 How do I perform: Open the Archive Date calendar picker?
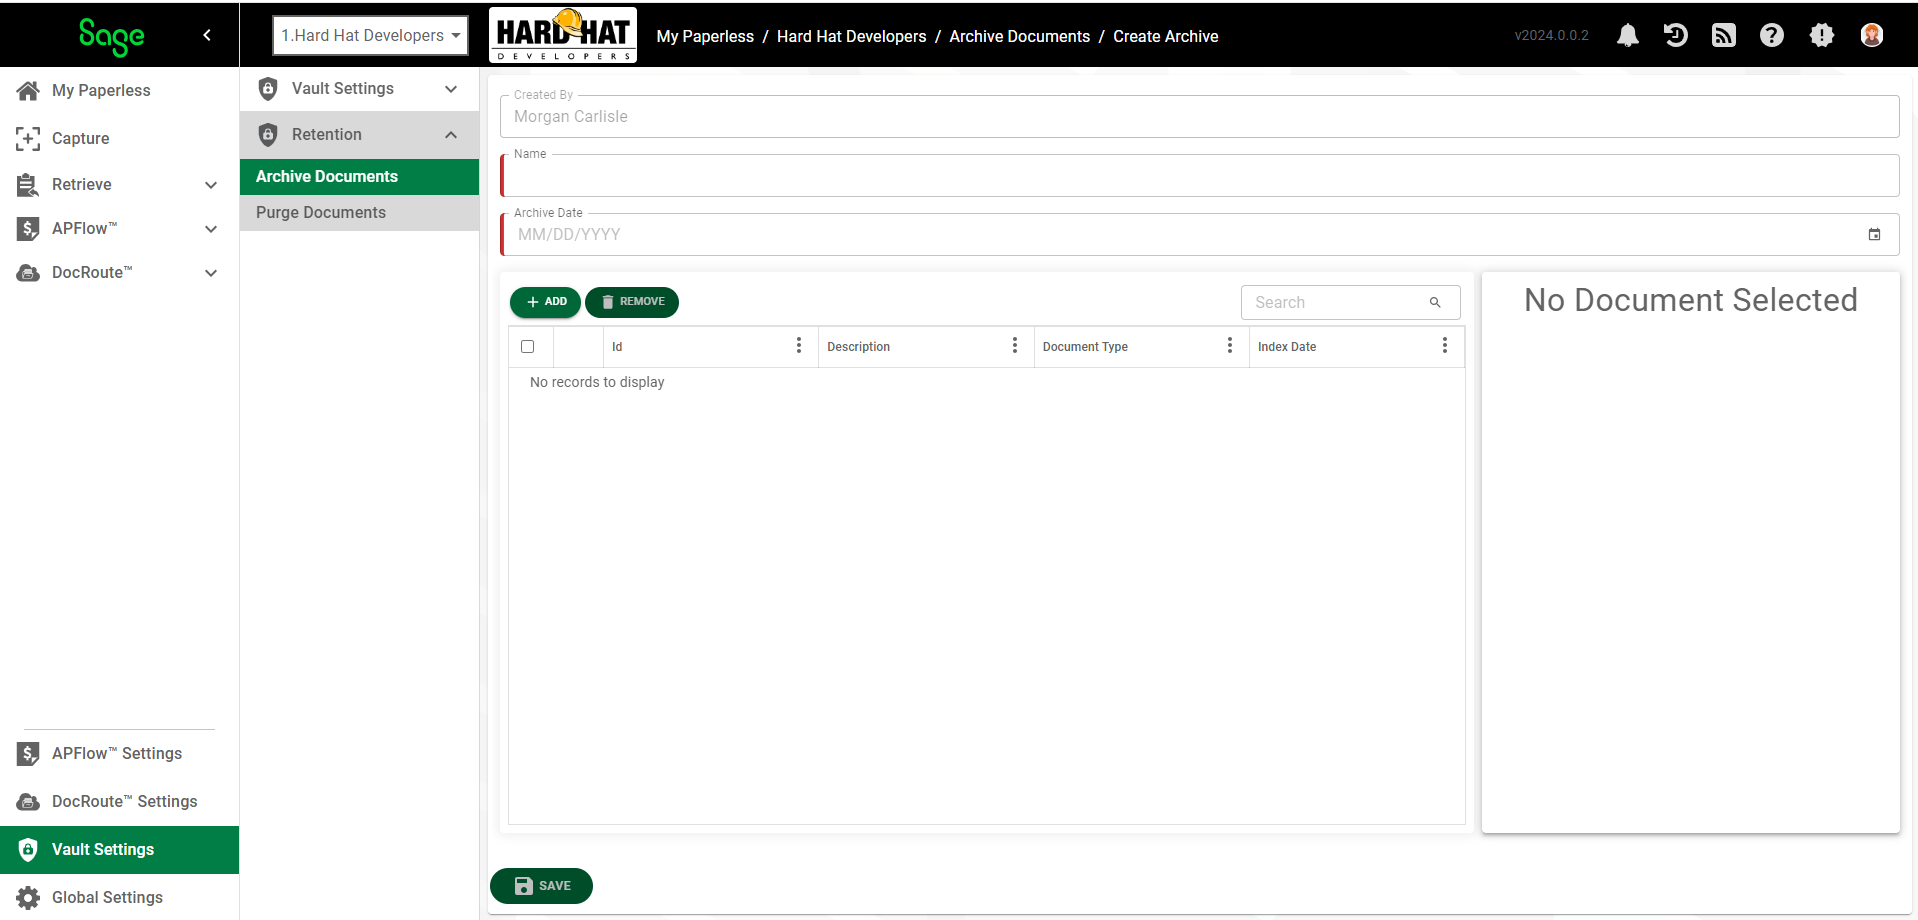tap(1874, 234)
